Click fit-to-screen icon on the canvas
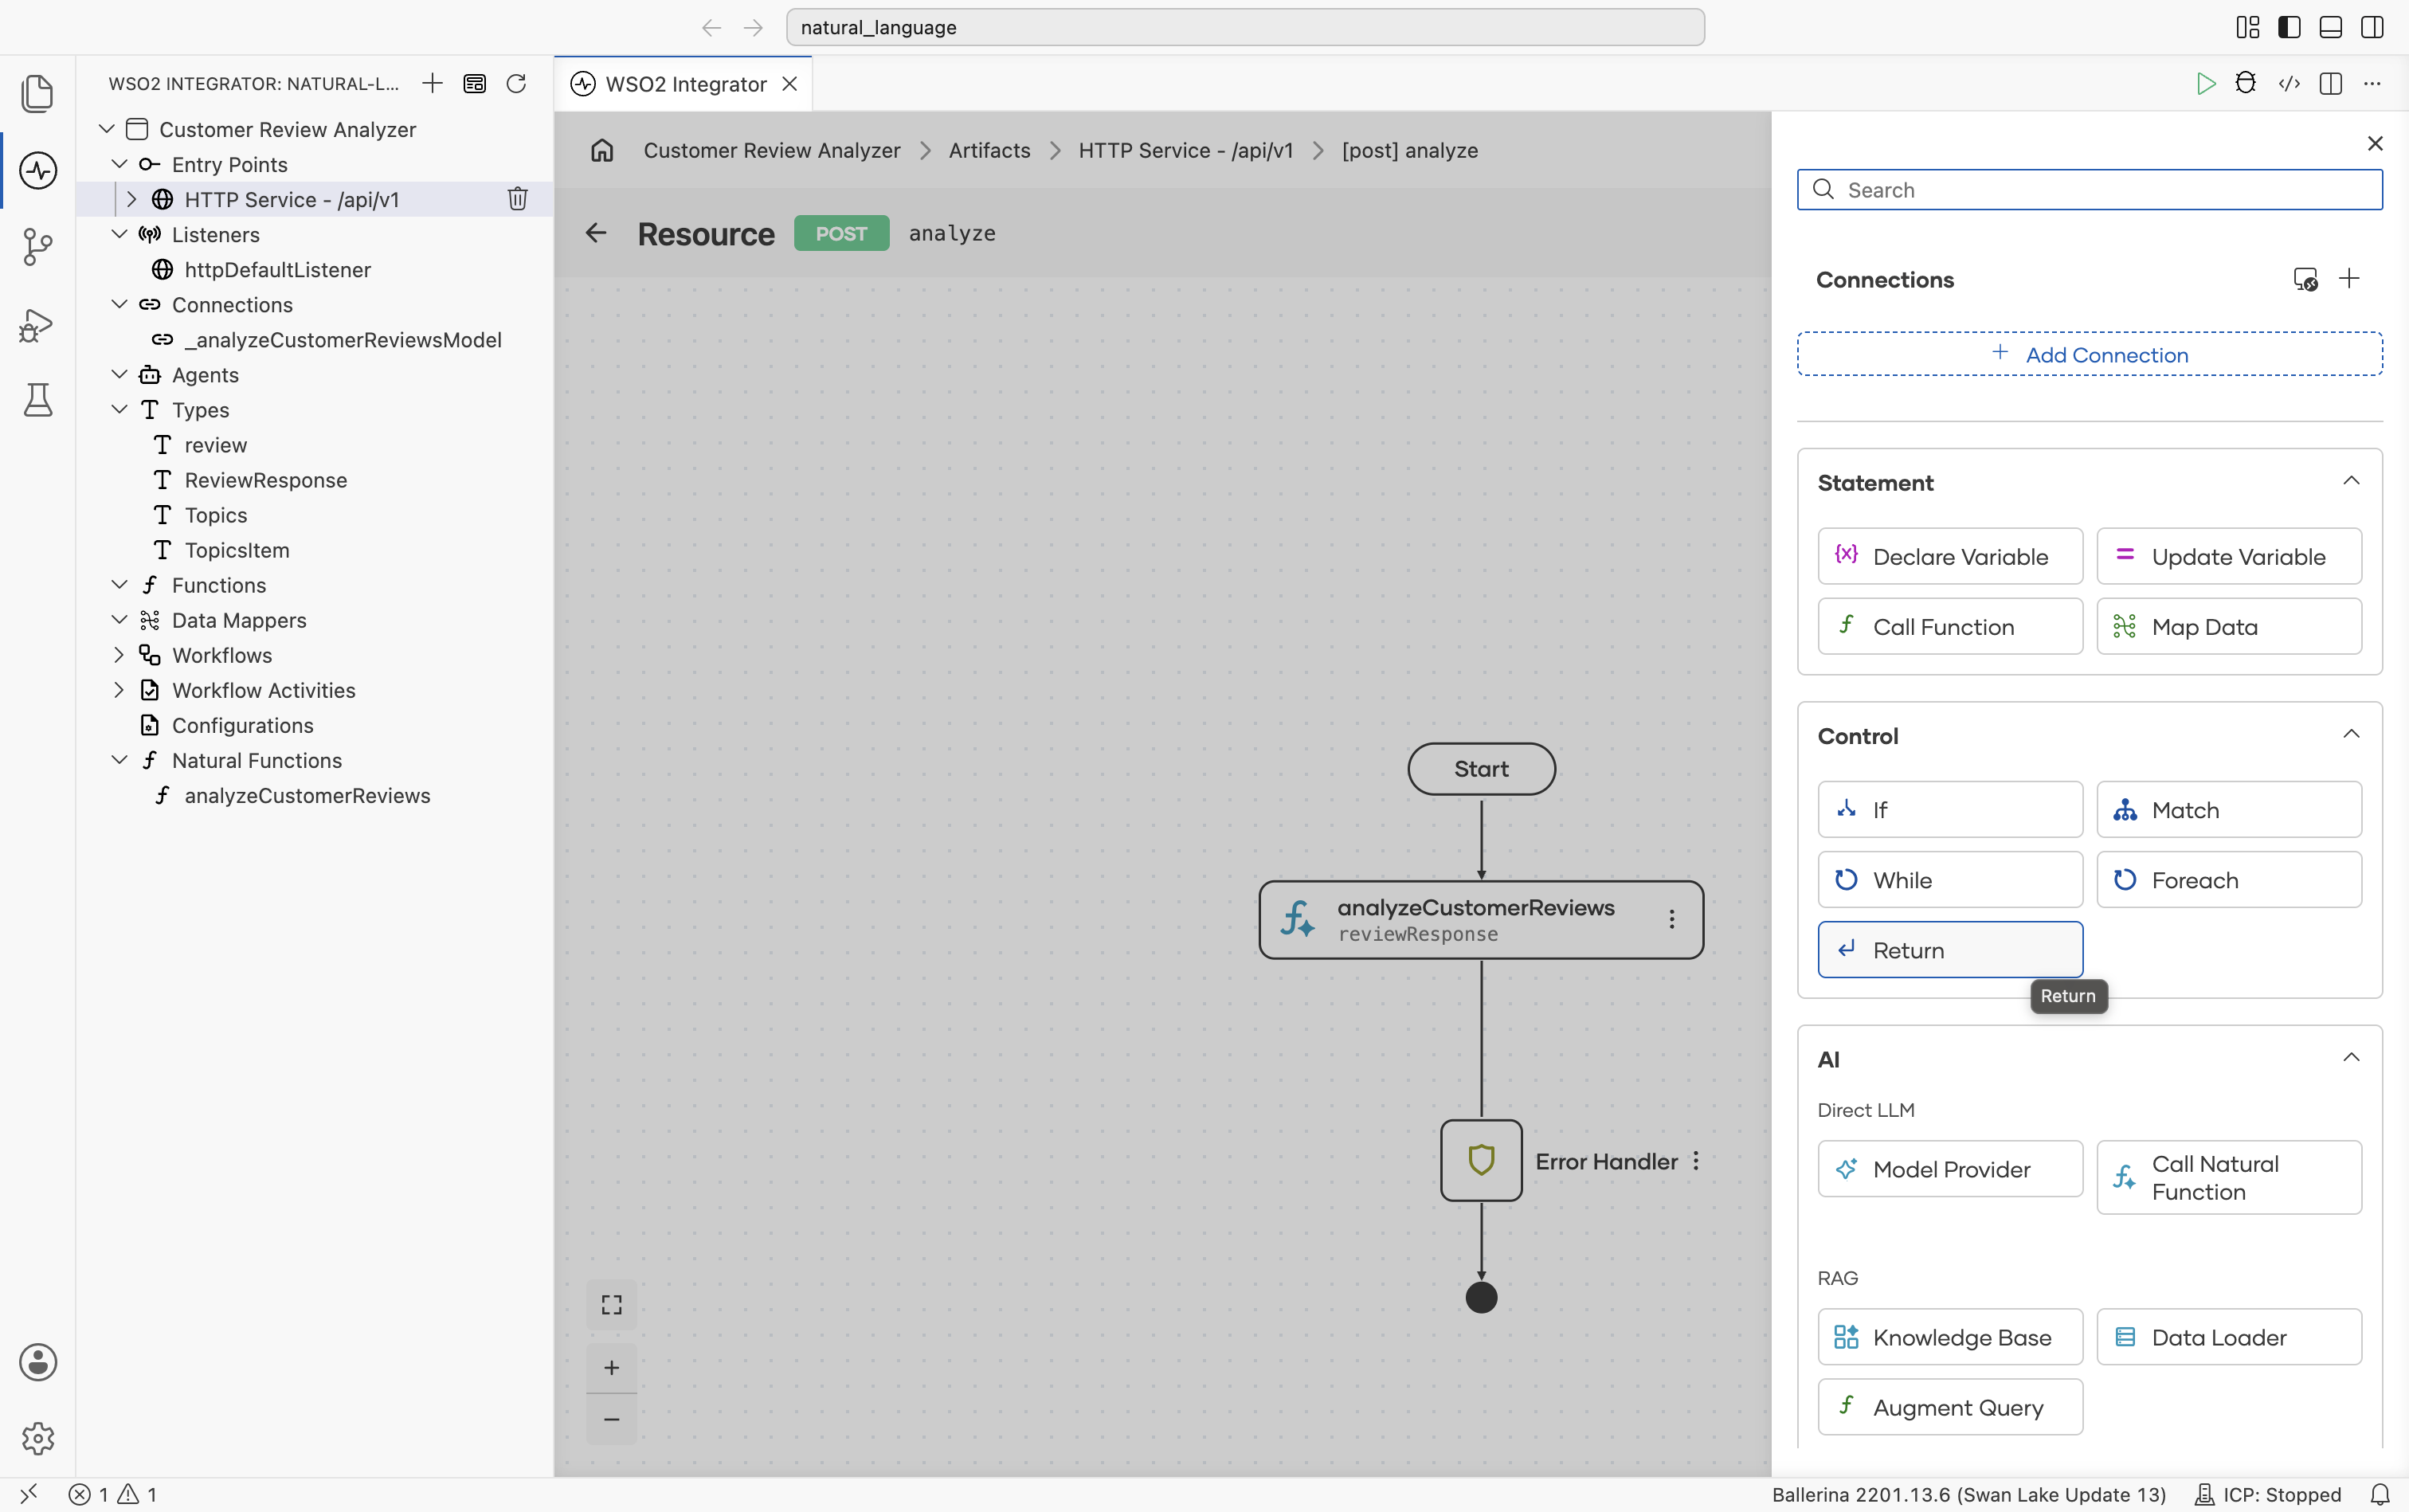Image resolution: width=2409 pixels, height=1512 pixels. [611, 1304]
